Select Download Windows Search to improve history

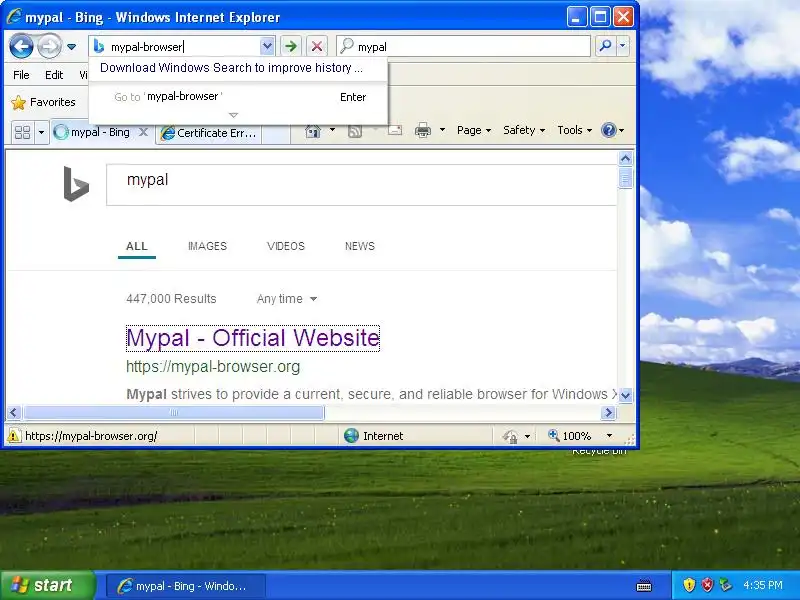[x=232, y=68]
